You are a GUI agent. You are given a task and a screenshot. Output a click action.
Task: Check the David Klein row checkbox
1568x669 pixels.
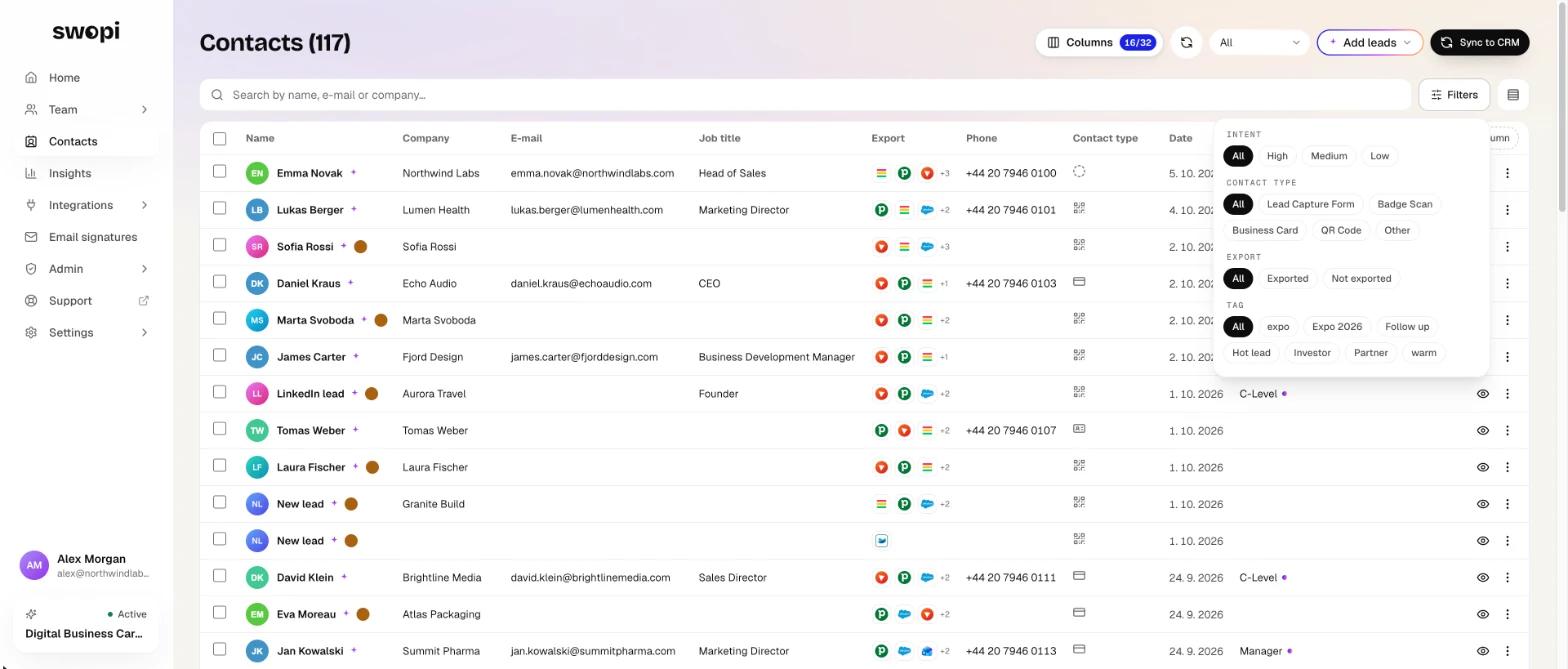click(x=220, y=576)
